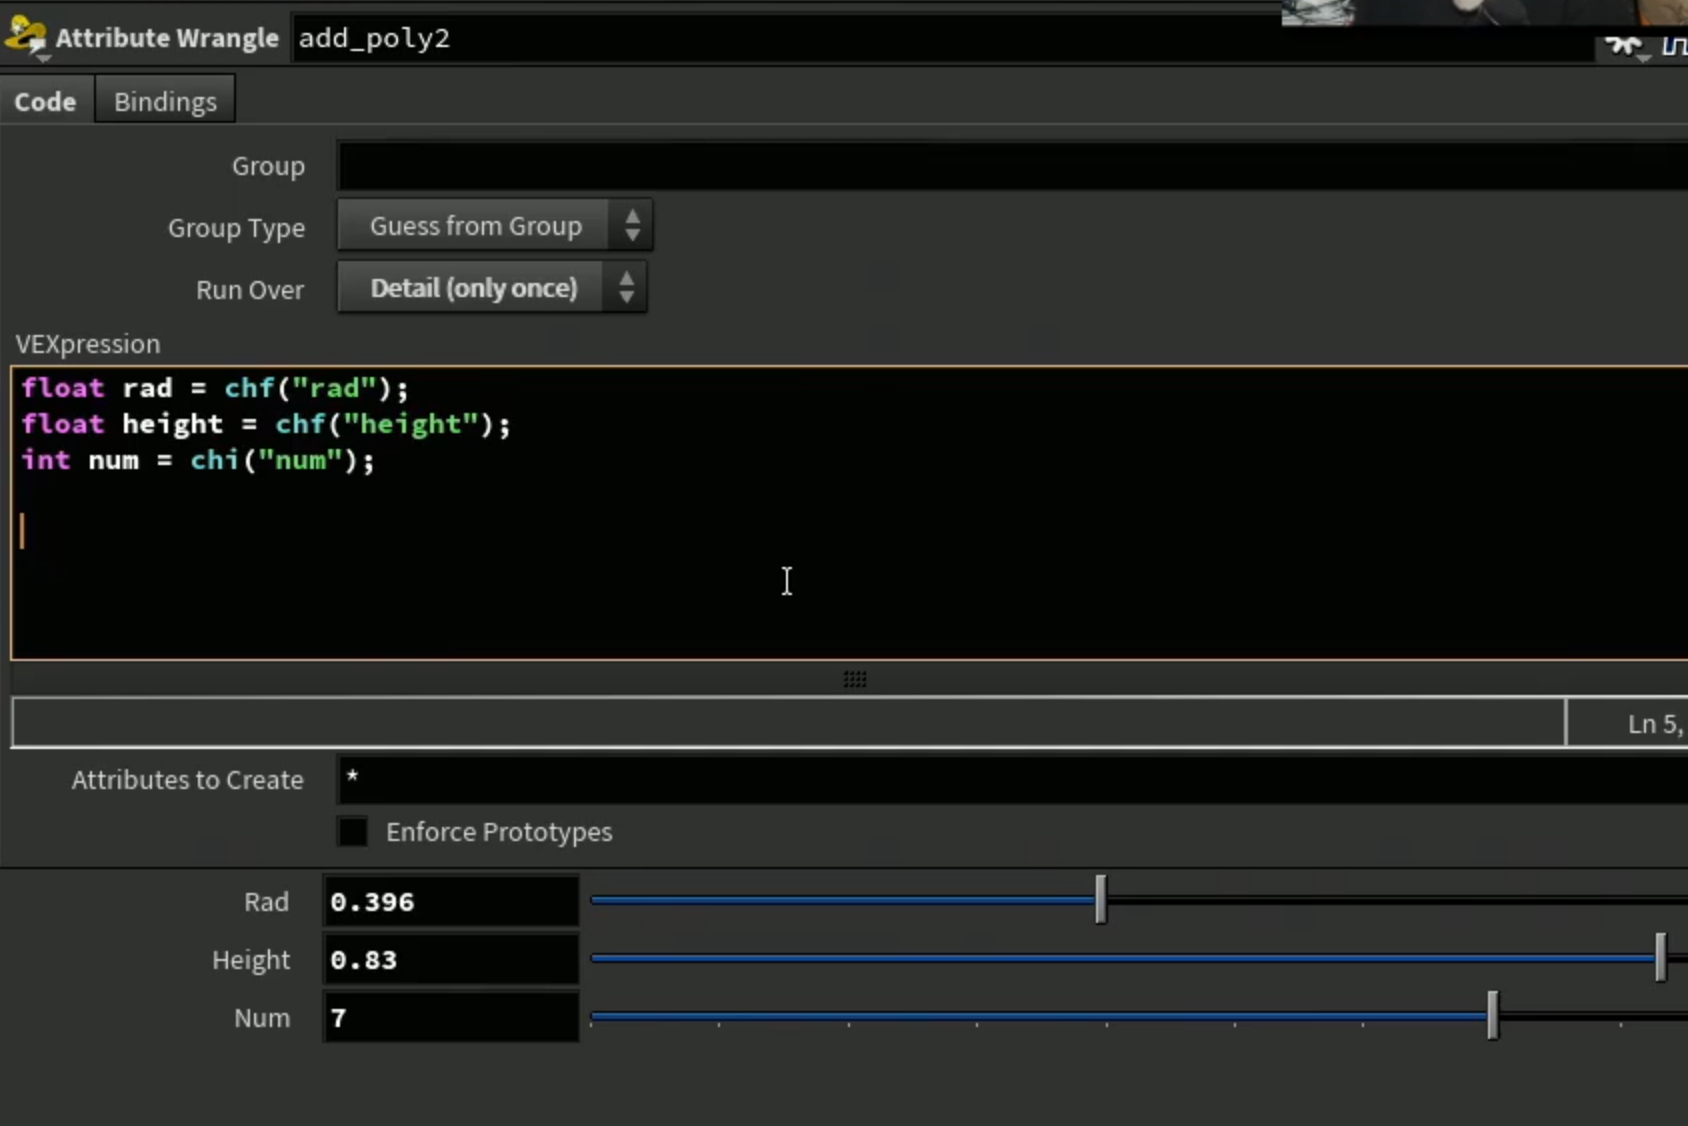Click the Rad value field showing 0.396
Viewport: 1688px width, 1126px height.
[x=451, y=901]
